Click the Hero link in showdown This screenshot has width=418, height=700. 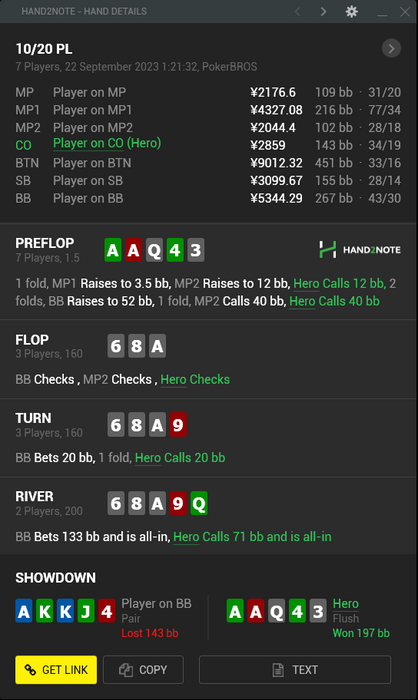(x=346, y=604)
